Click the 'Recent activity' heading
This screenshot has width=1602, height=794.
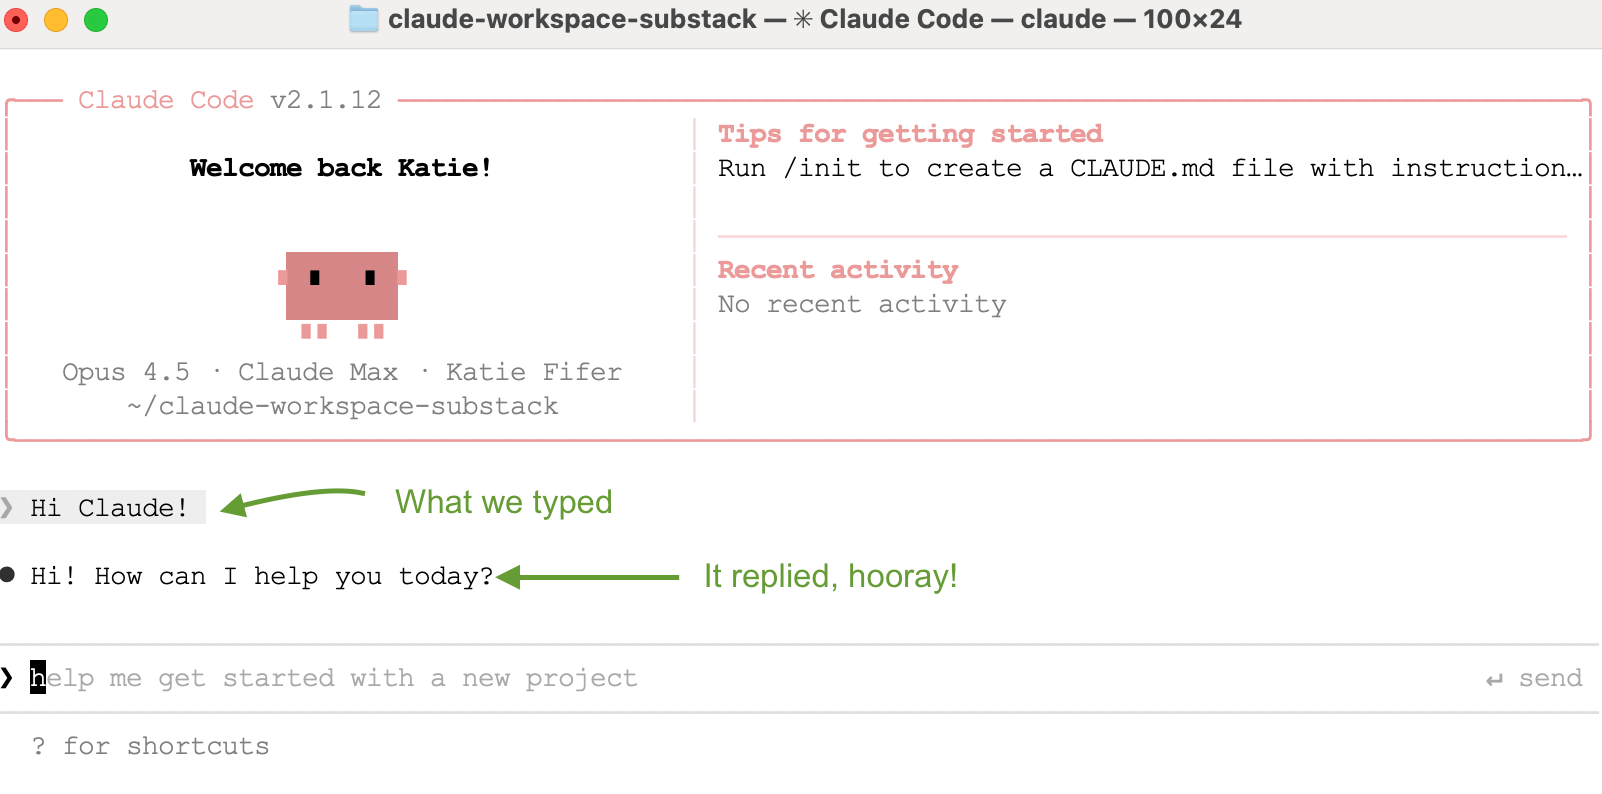838,270
